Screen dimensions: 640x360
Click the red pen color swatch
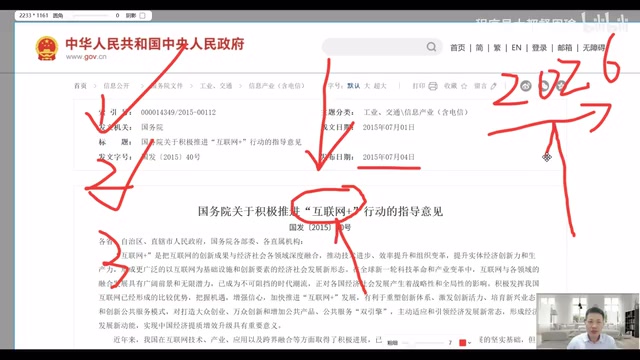462,343
